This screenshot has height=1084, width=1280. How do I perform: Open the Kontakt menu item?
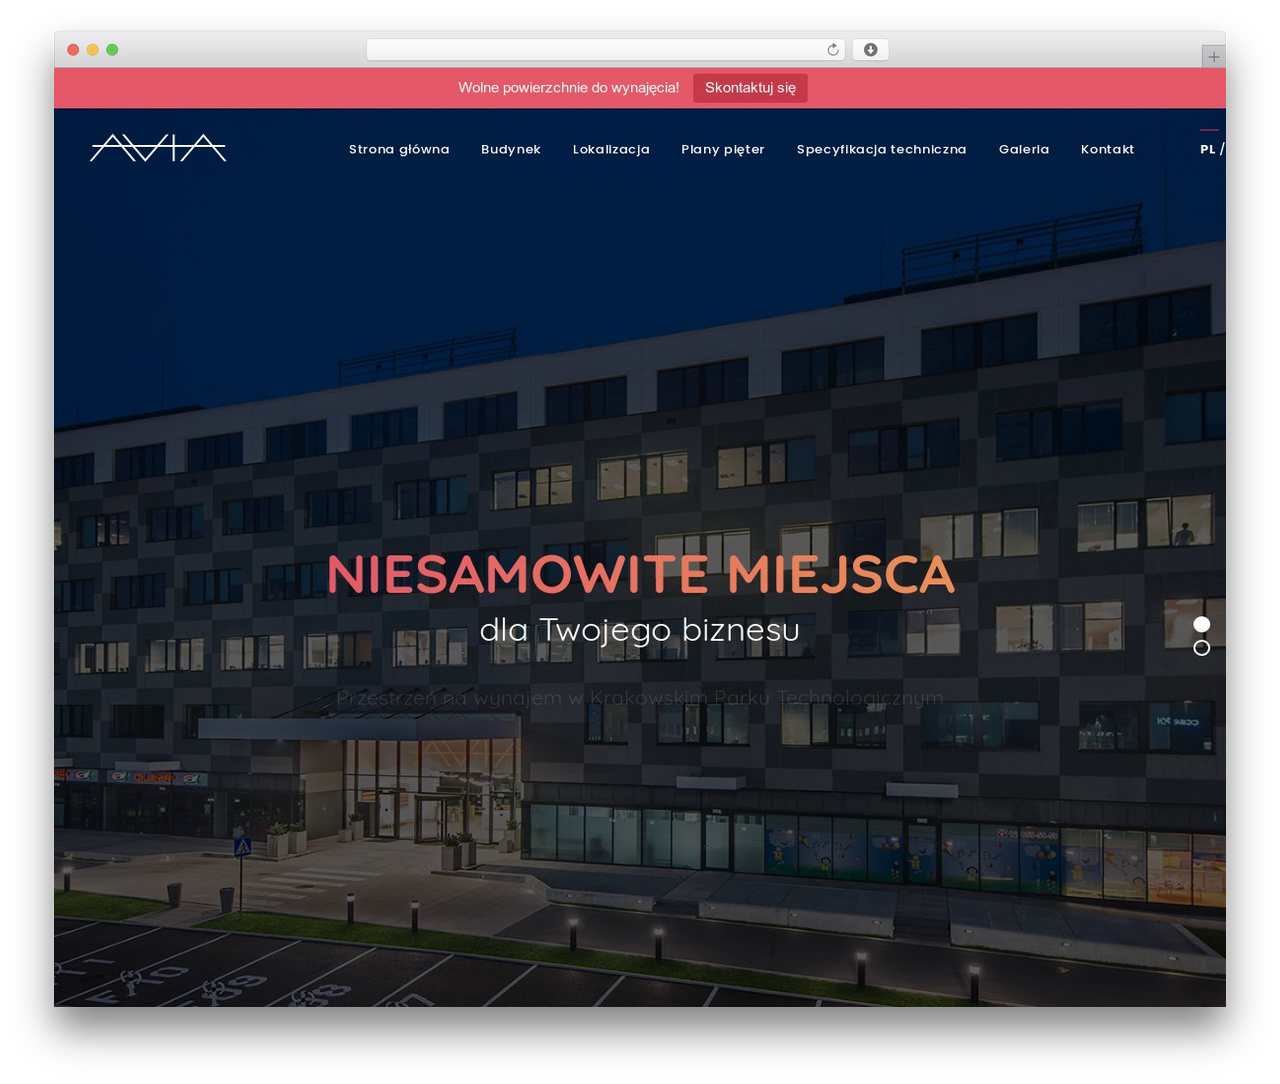coord(1108,149)
